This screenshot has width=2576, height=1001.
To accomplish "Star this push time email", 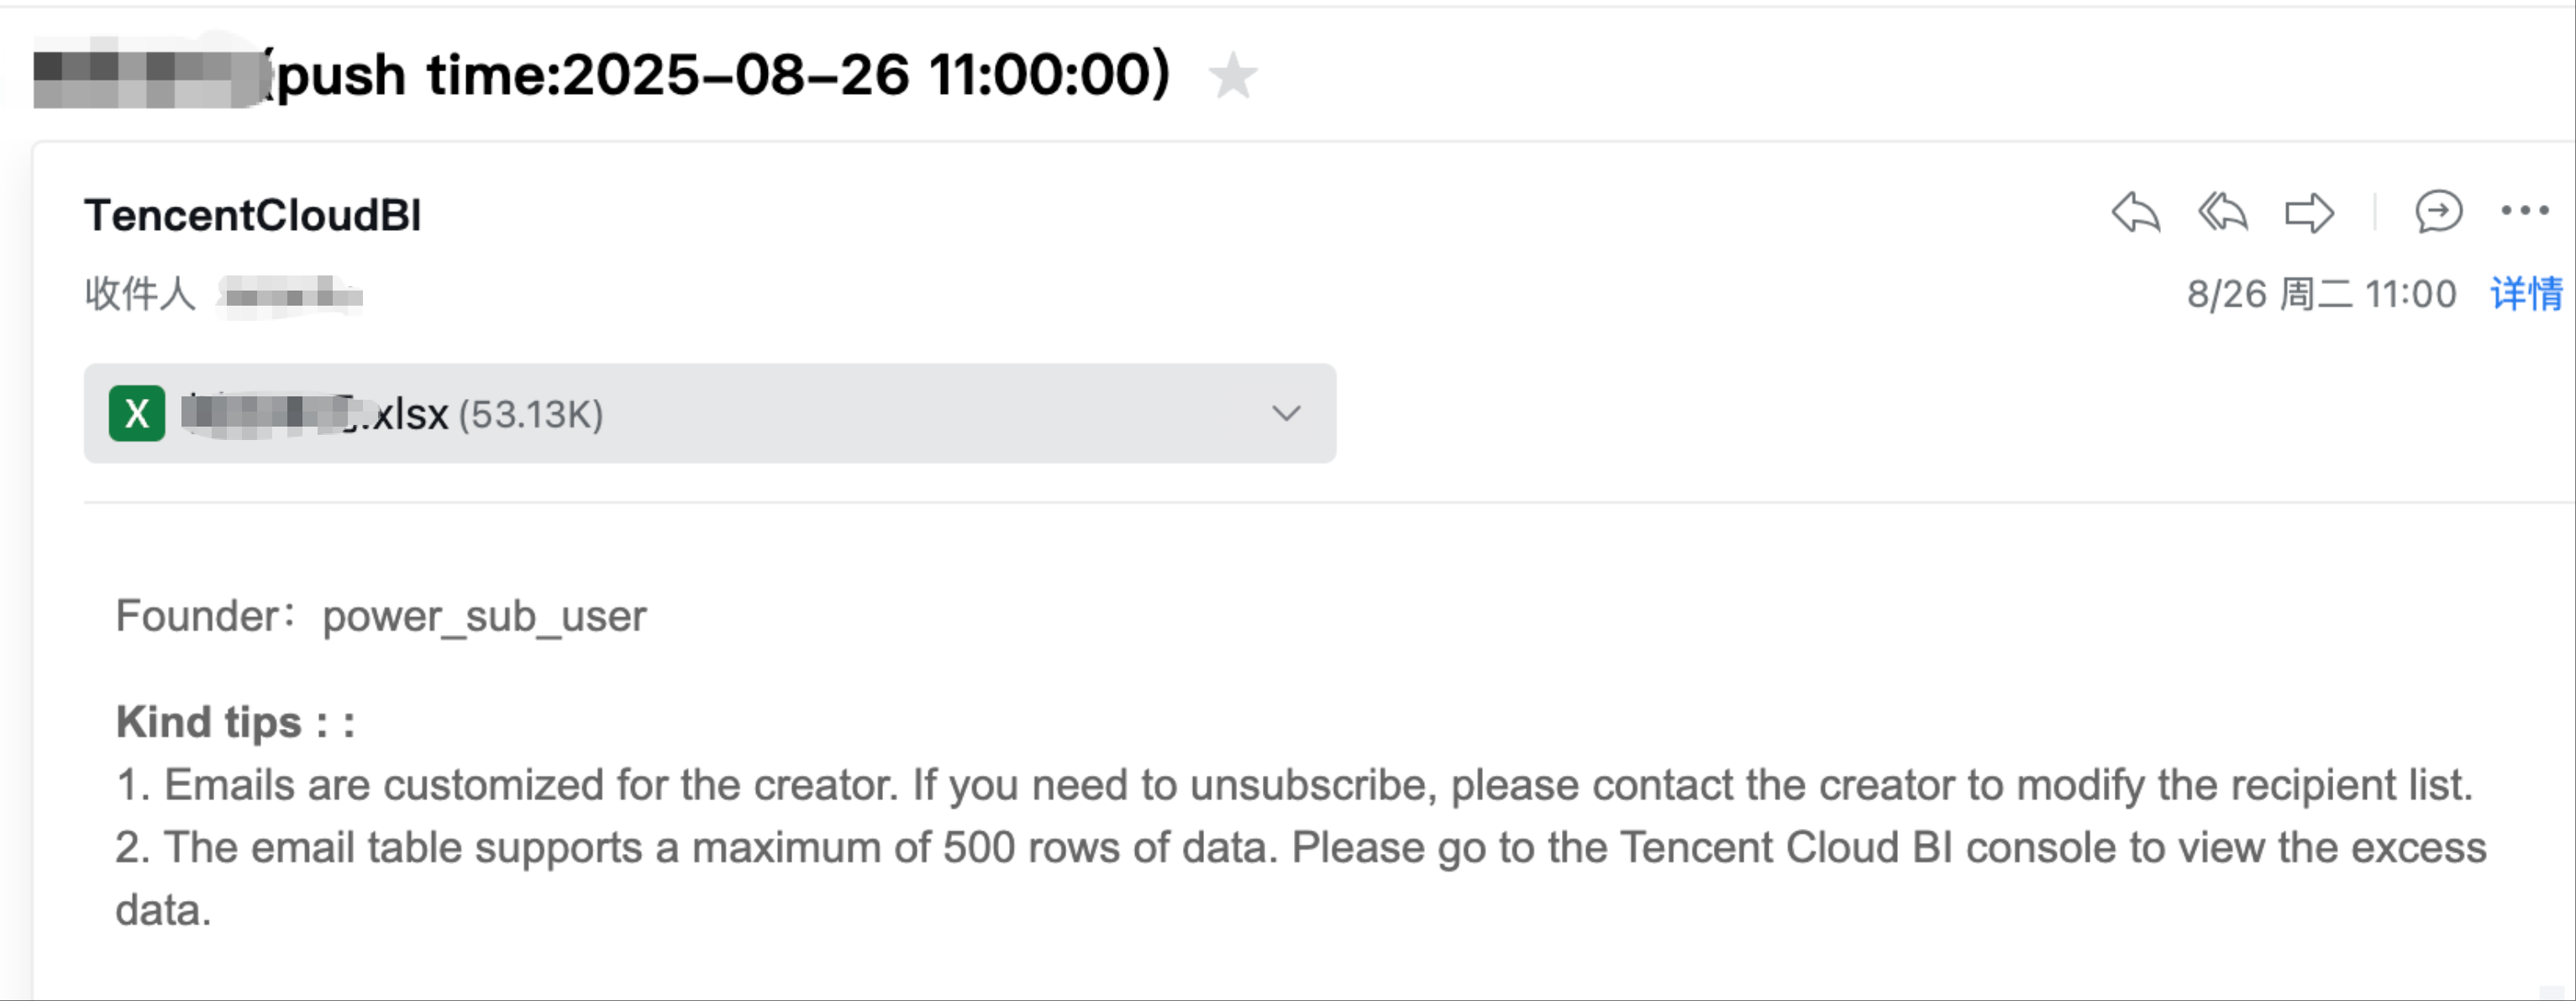I will [1232, 77].
